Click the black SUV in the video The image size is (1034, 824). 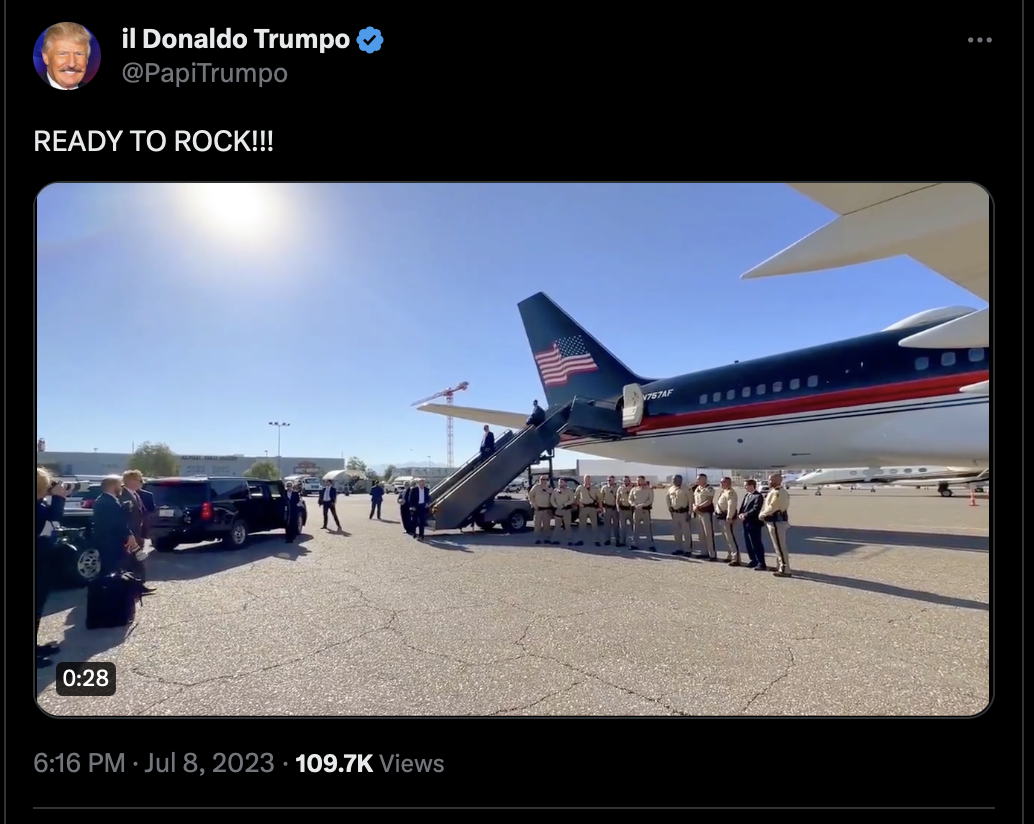pyautogui.click(x=221, y=512)
